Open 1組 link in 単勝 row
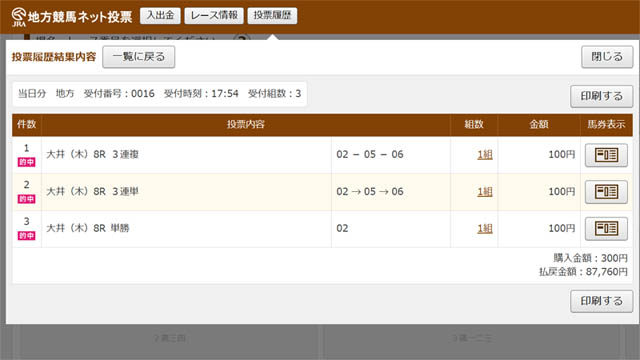 (x=485, y=228)
